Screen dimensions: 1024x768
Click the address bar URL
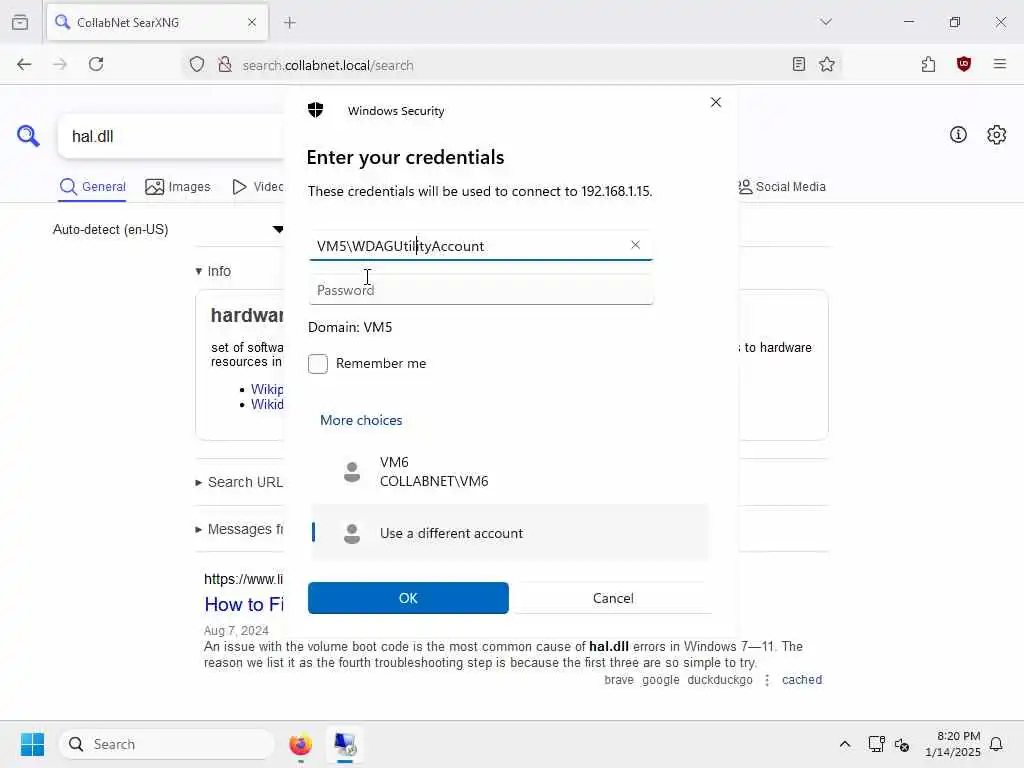coord(328,65)
